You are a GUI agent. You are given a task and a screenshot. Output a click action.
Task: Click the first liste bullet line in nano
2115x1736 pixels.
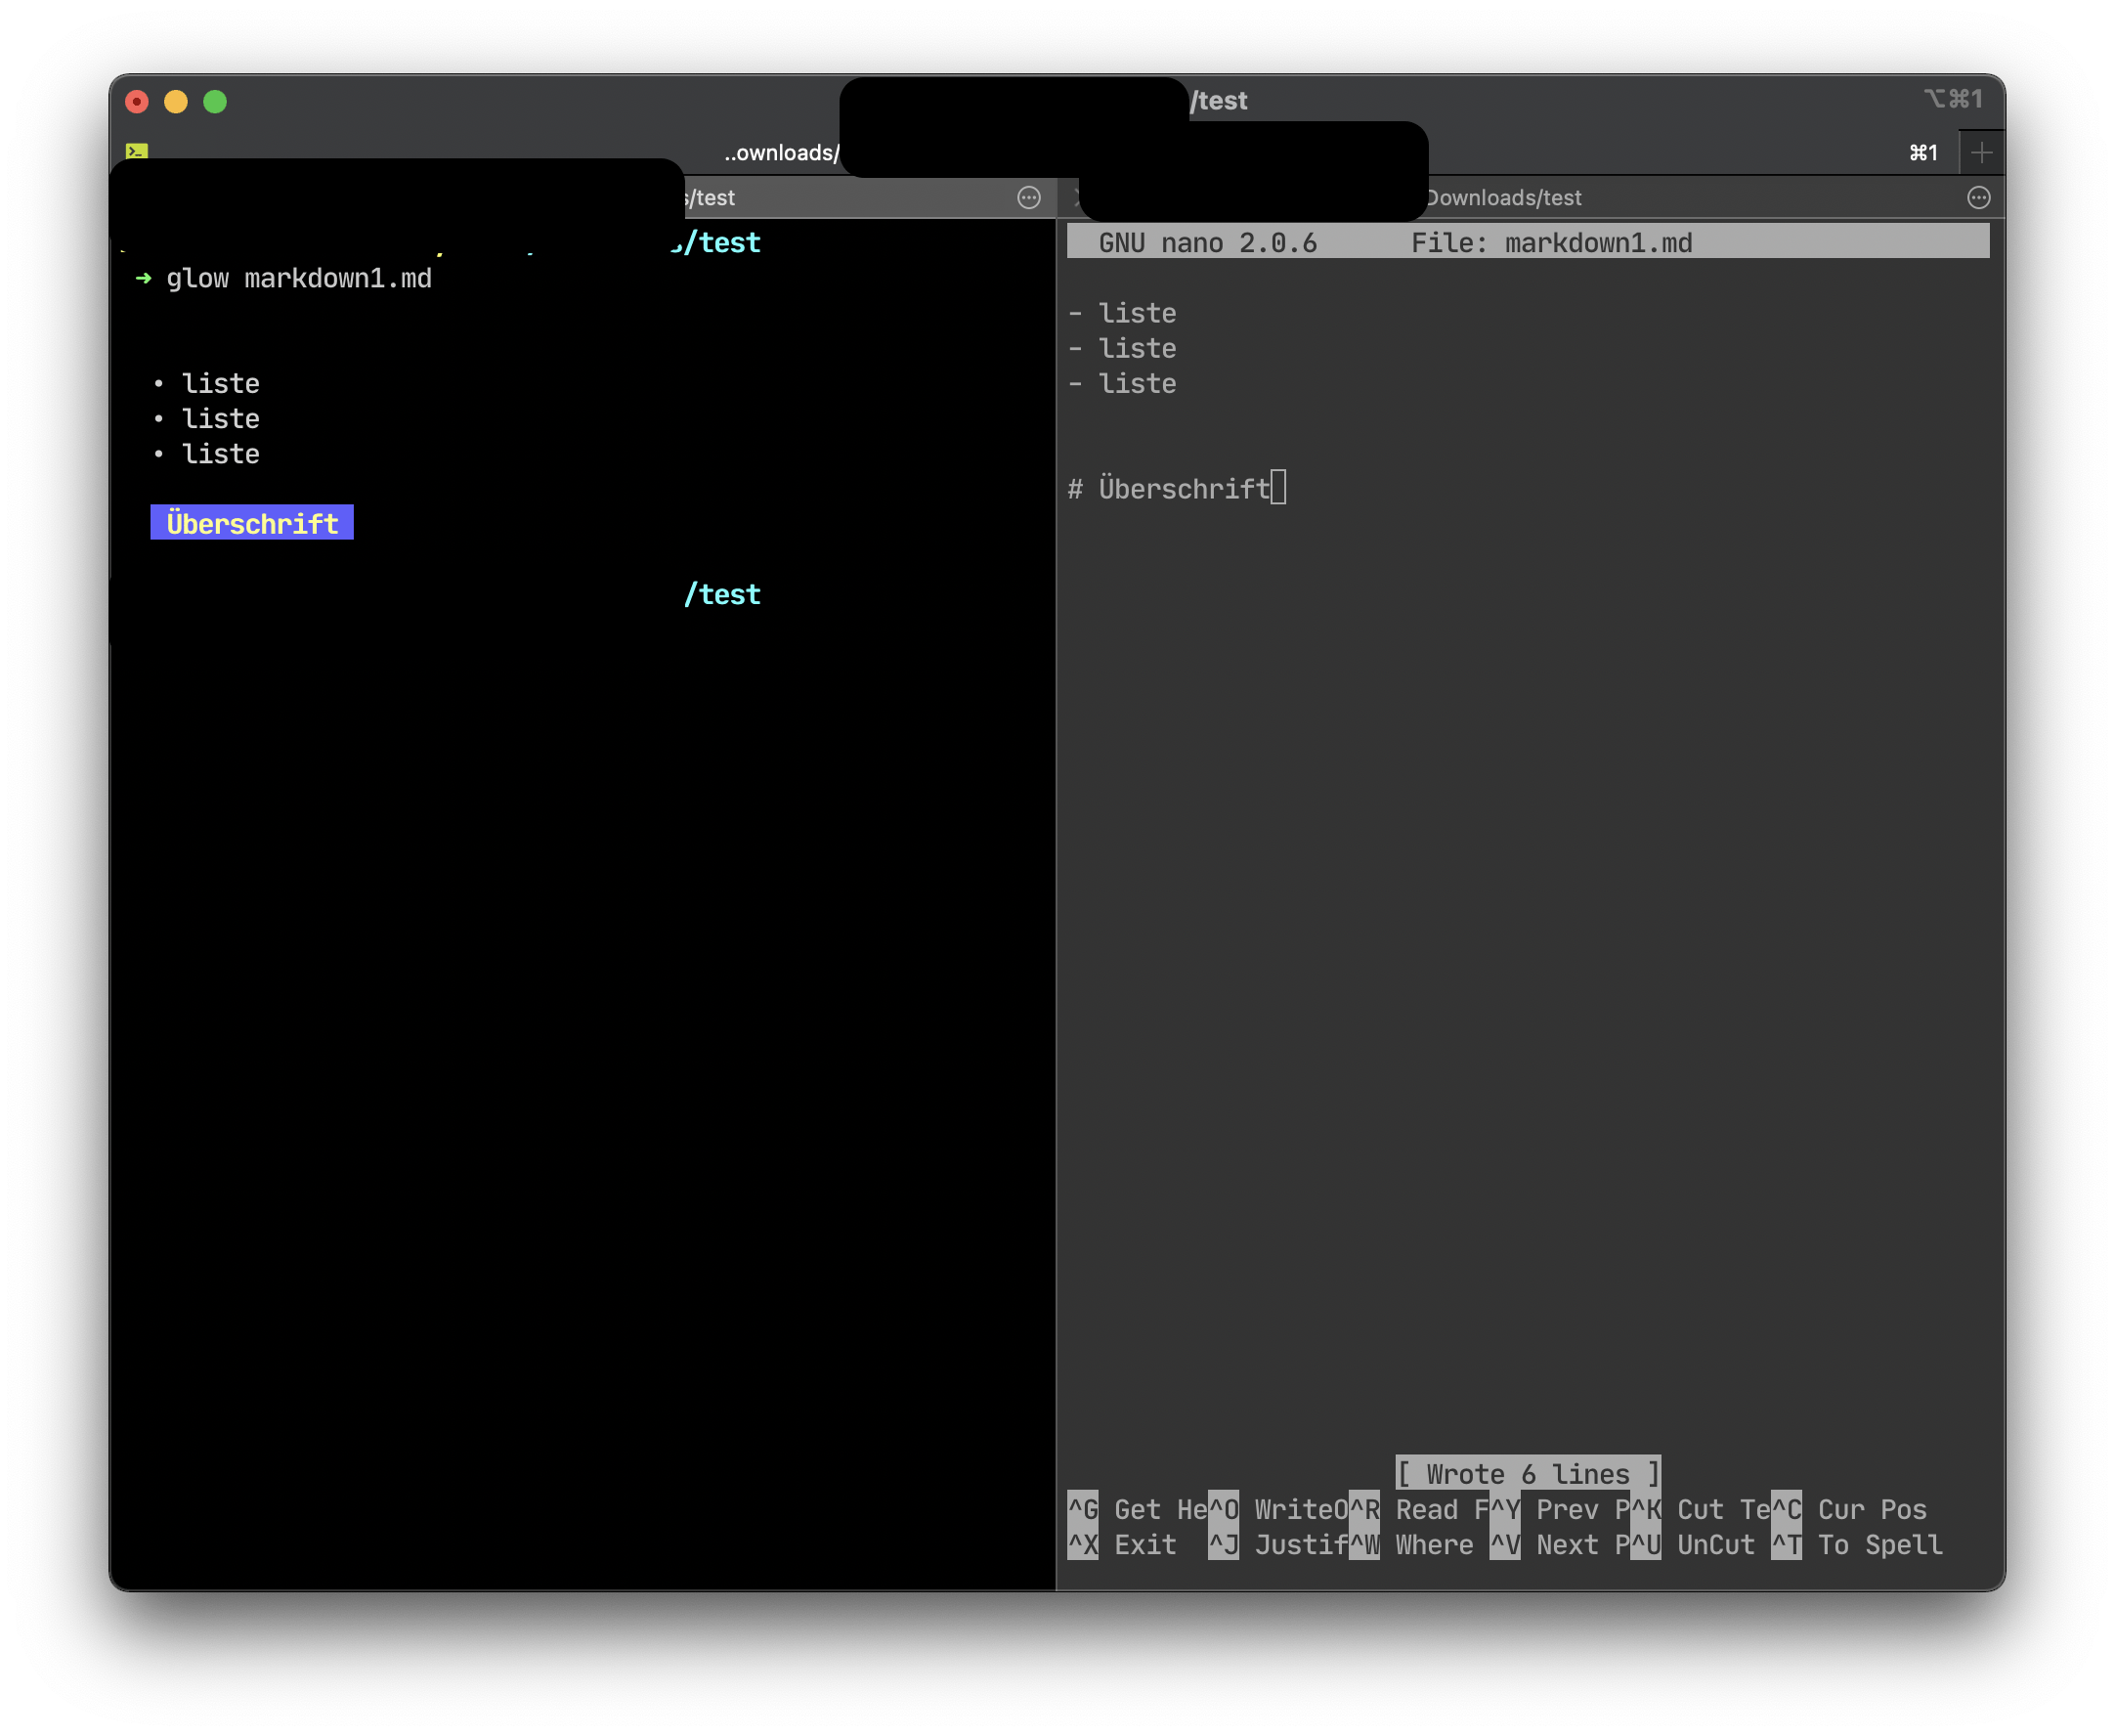pos(1122,312)
